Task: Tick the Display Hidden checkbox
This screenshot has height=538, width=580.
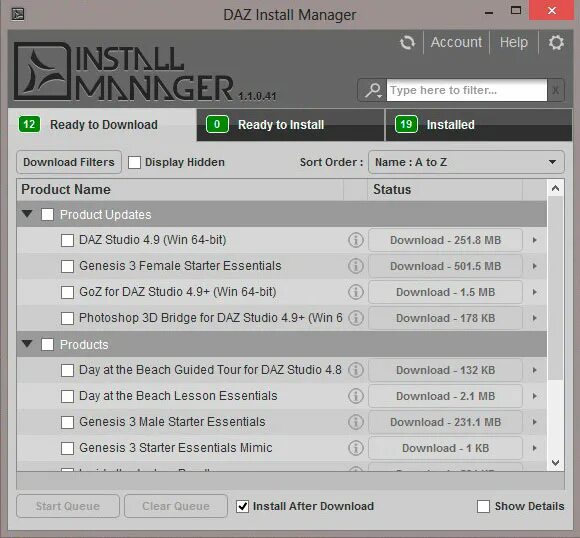Action: click(134, 162)
